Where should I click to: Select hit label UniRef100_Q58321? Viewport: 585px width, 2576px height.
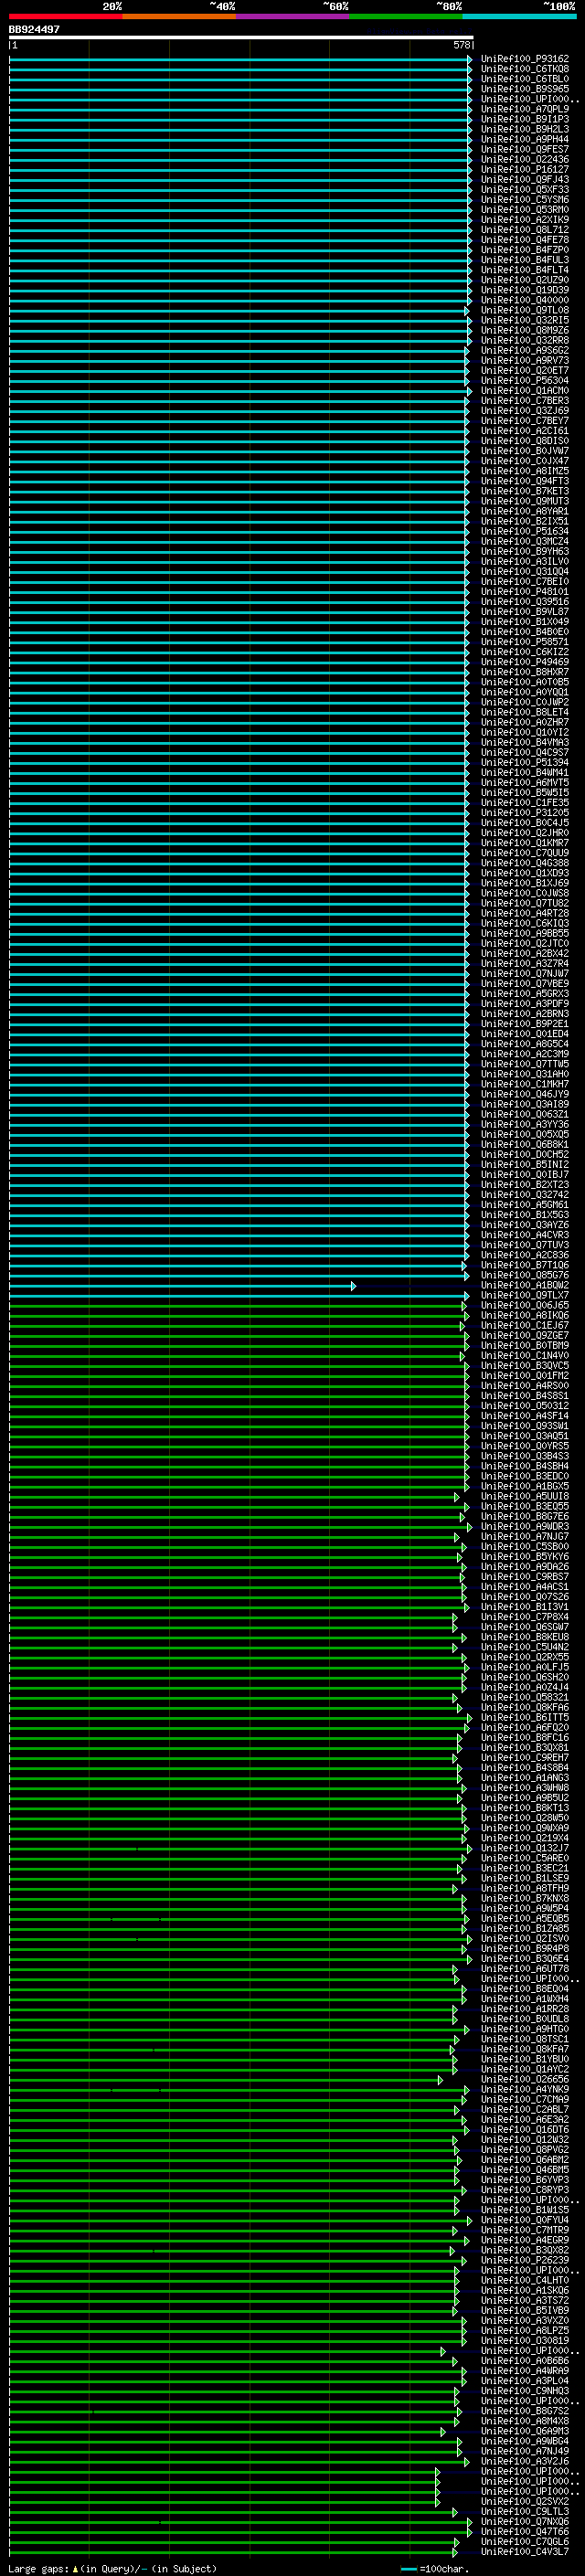525,1697
